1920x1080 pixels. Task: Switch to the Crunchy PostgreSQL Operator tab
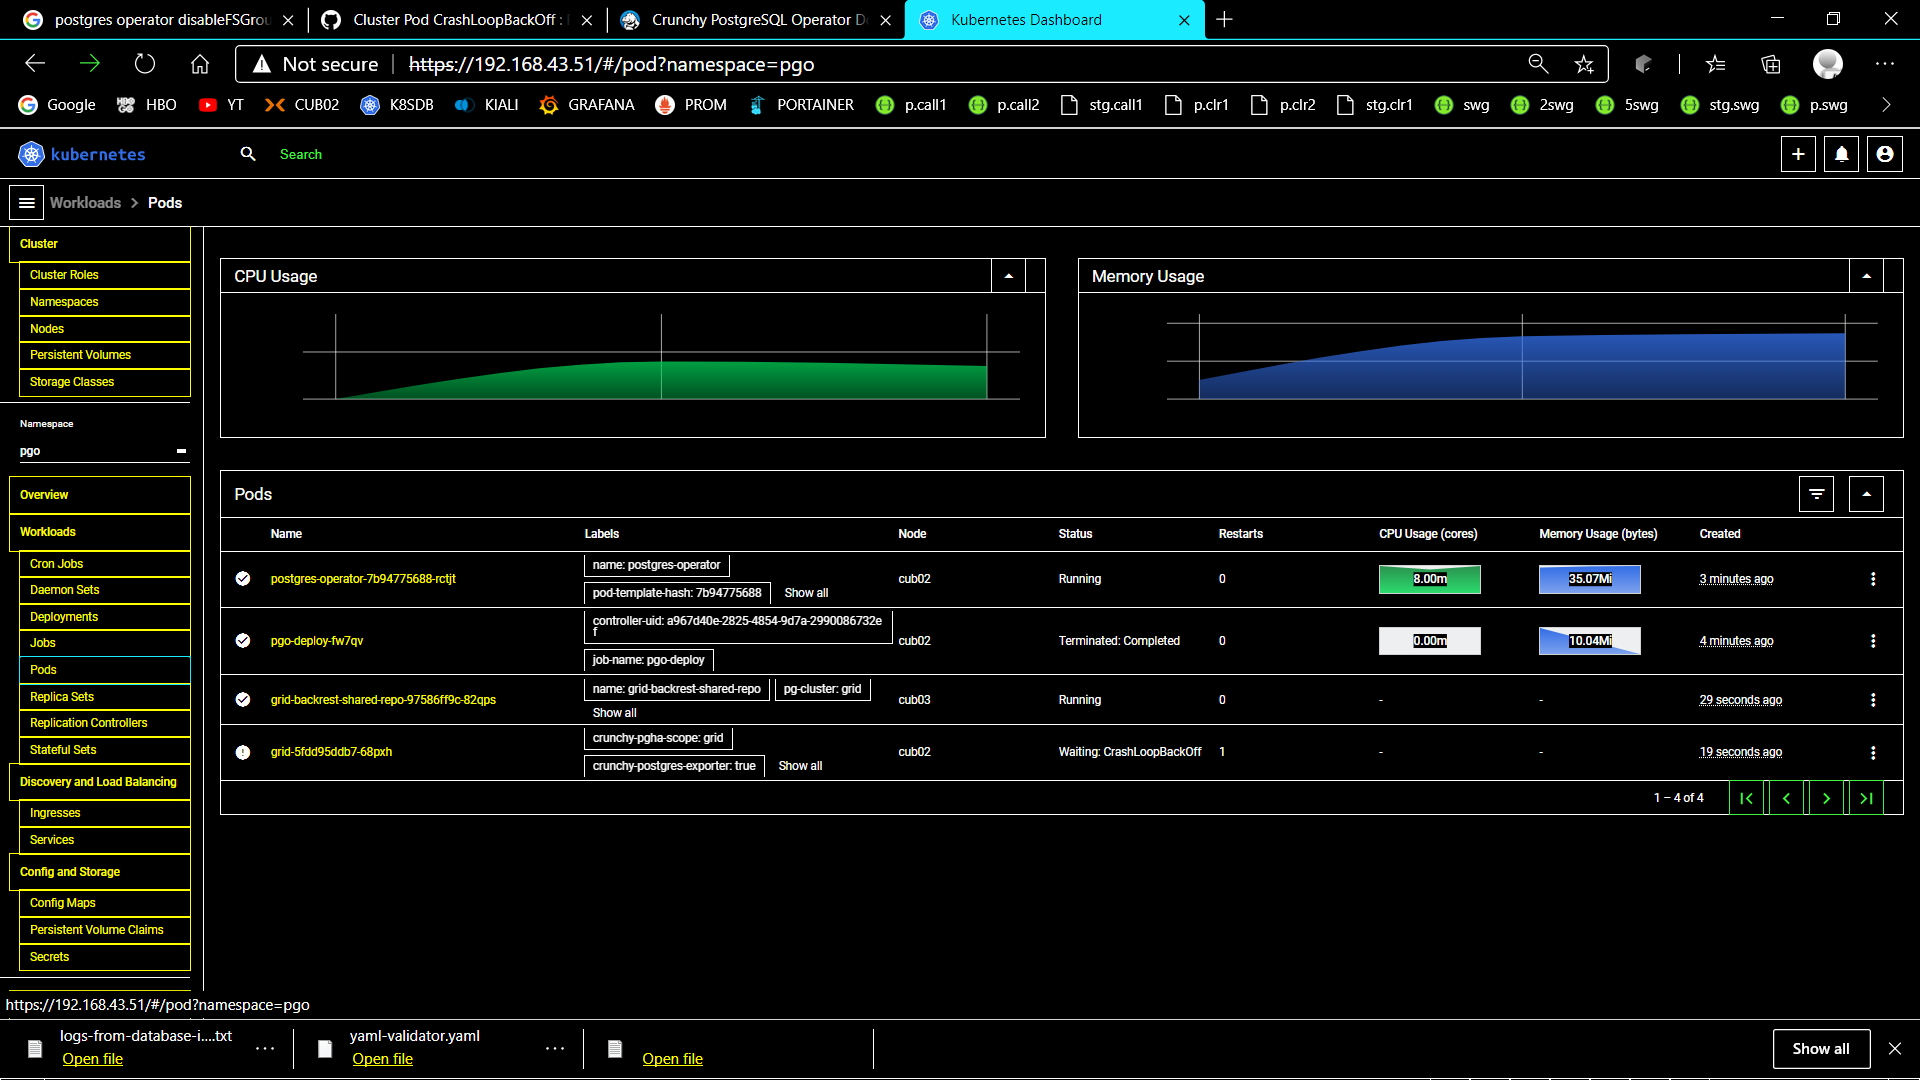pos(750,19)
